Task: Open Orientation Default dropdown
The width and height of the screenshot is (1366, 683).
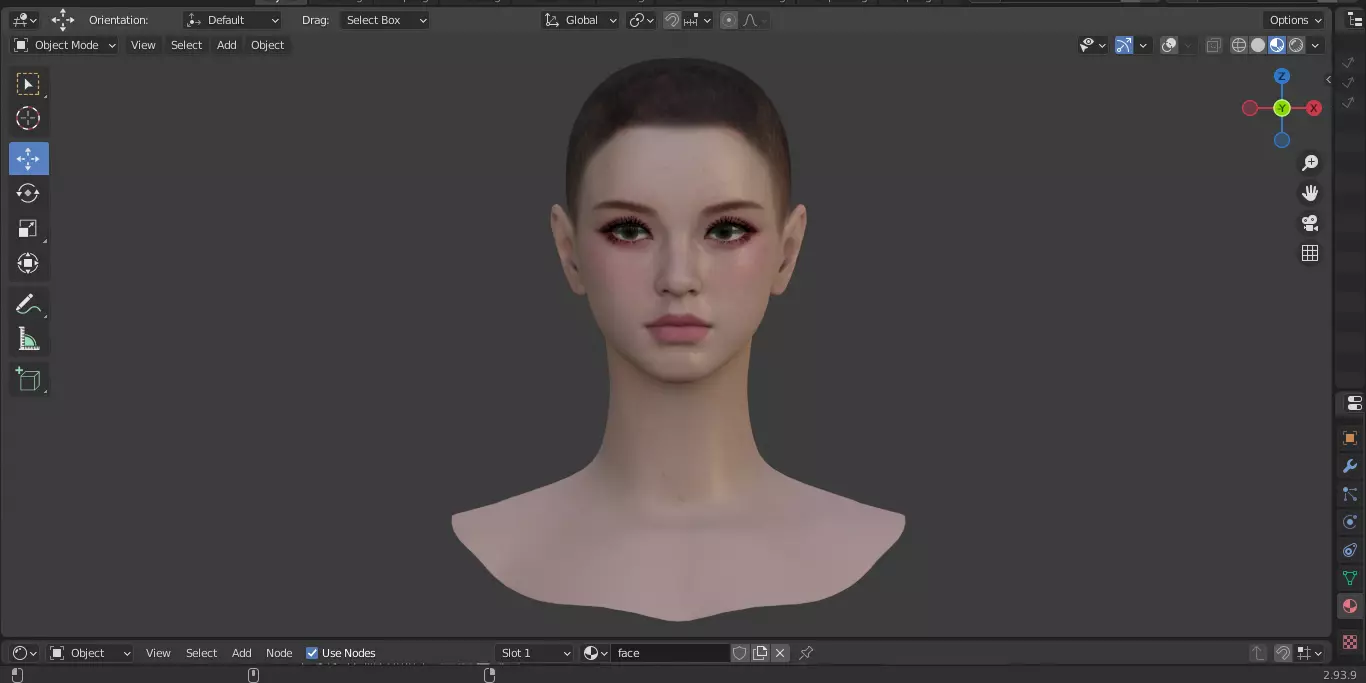Action: coord(233,20)
